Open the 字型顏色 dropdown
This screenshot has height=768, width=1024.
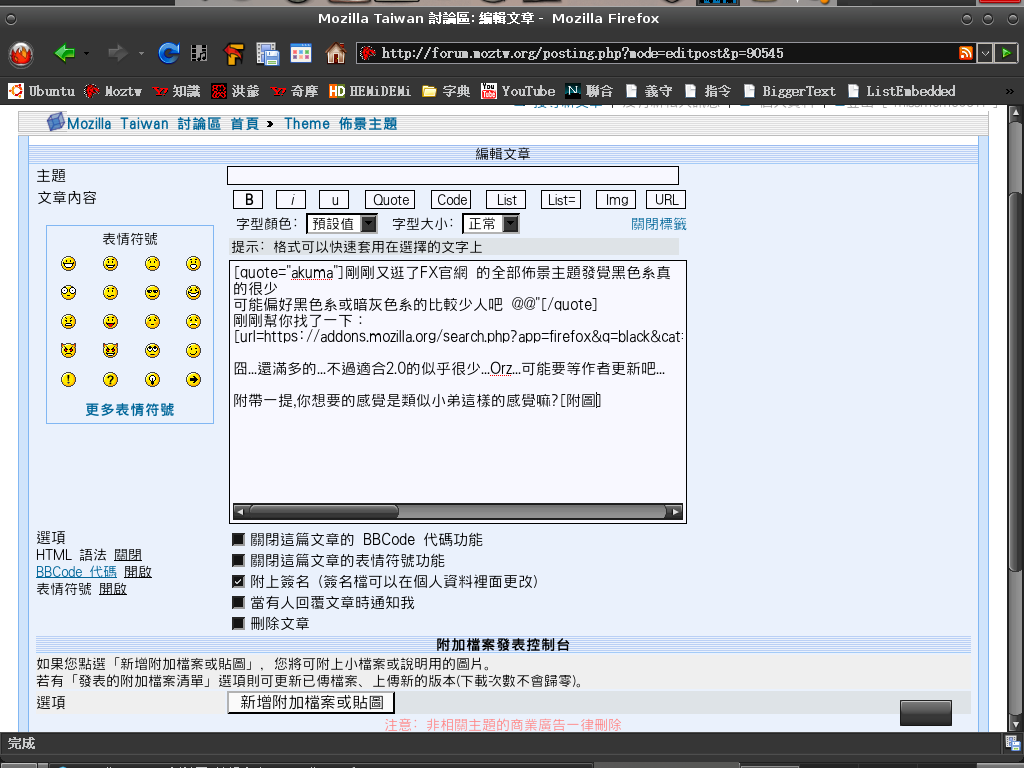click(x=341, y=224)
